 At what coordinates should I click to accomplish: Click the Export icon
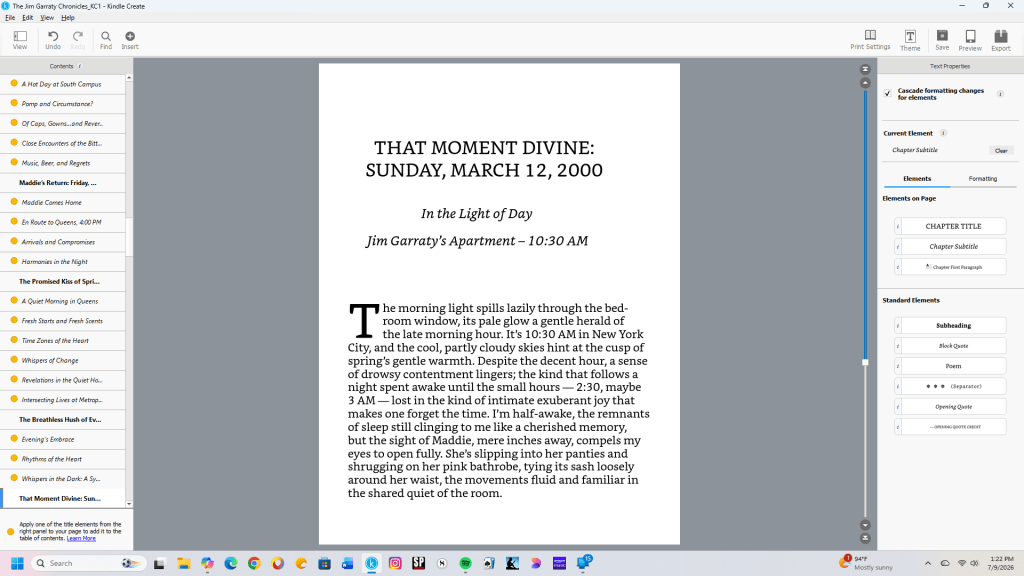[1000, 37]
